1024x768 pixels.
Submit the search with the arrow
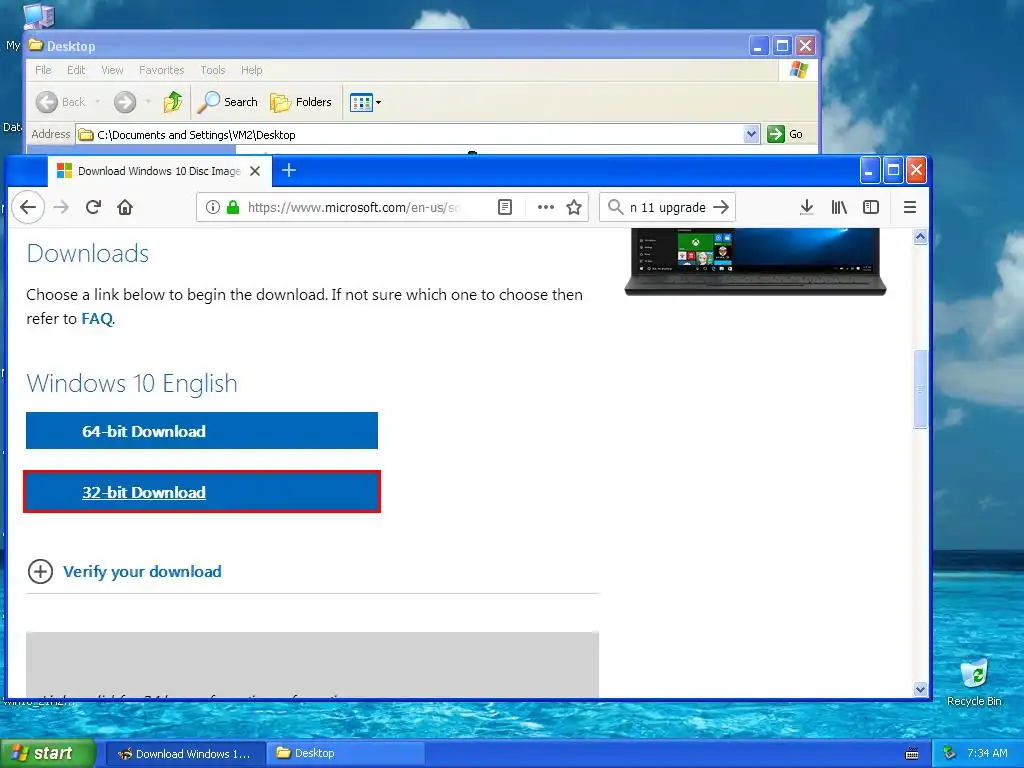point(721,207)
